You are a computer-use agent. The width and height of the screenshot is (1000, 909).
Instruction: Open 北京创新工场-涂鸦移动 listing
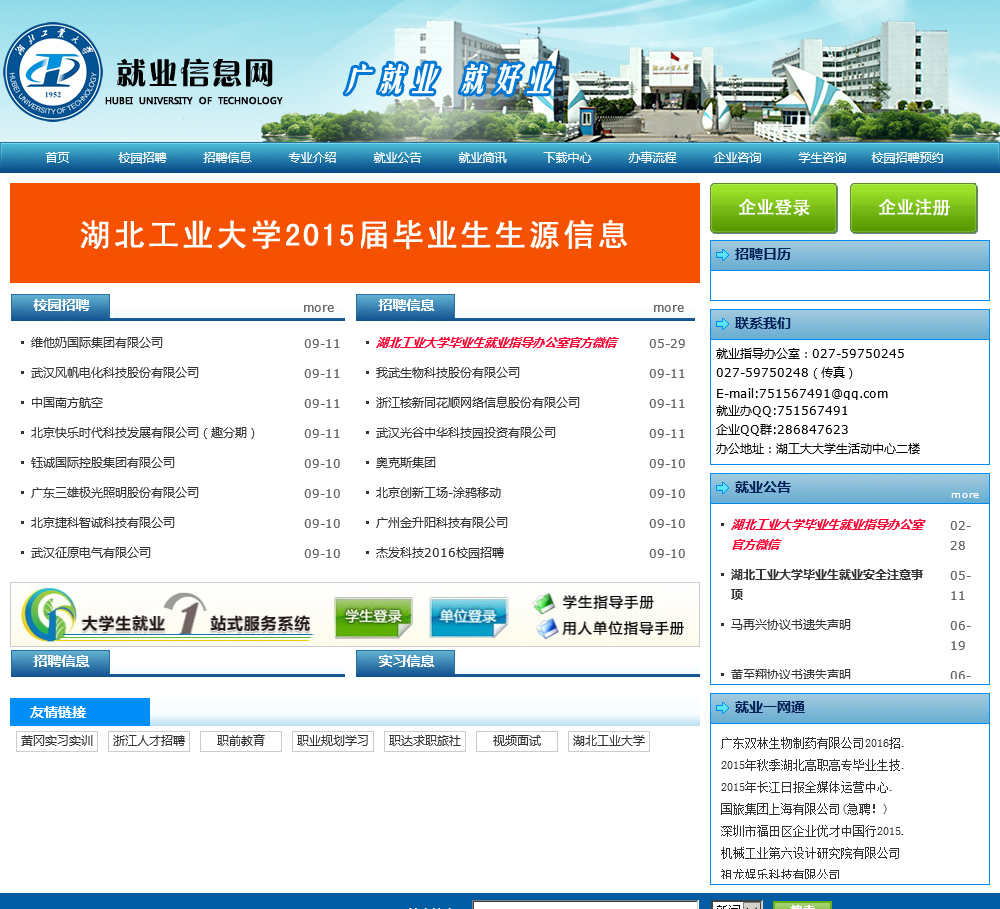[438, 492]
